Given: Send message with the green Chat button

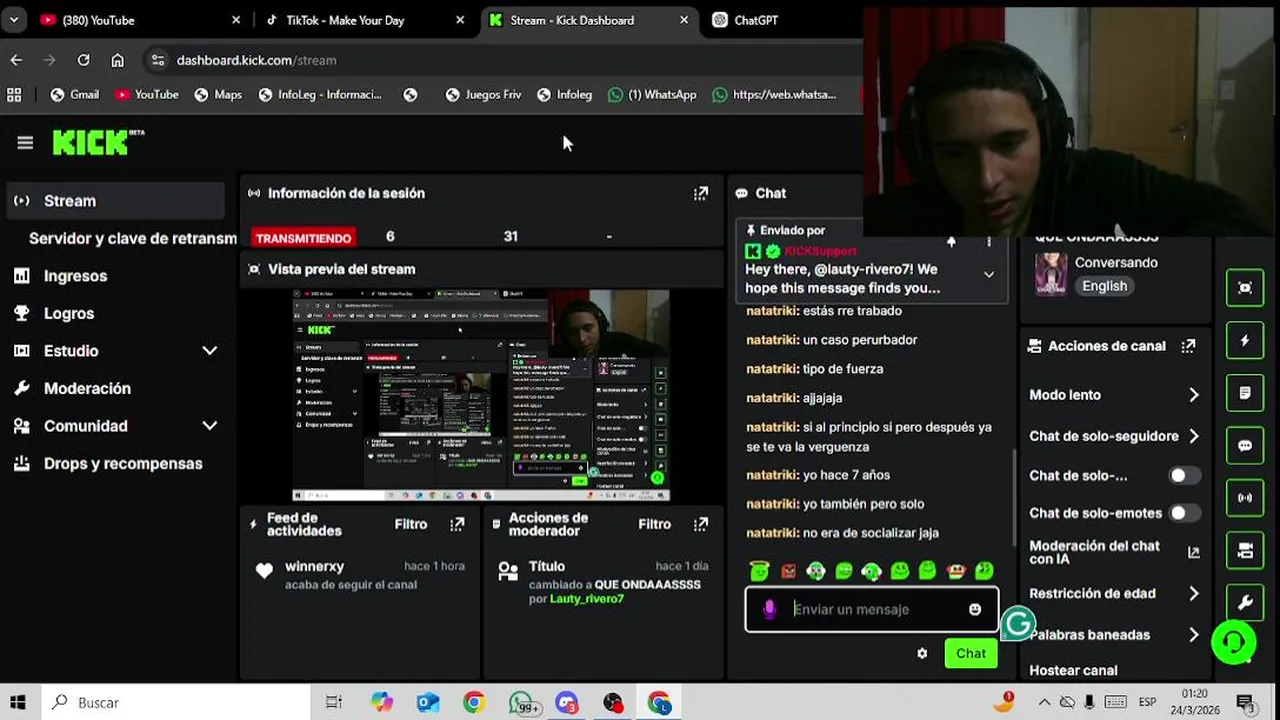Looking at the screenshot, I should tap(971, 653).
